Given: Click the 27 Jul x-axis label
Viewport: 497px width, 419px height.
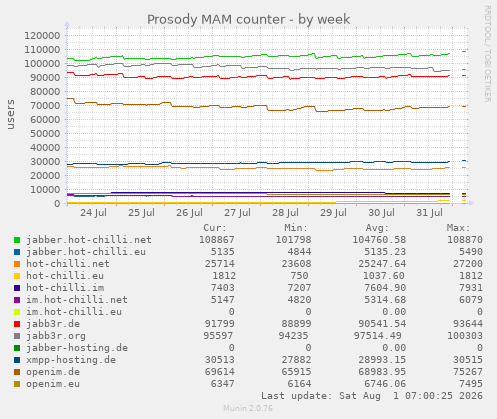Looking at the screenshot, I should (x=237, y=213).
